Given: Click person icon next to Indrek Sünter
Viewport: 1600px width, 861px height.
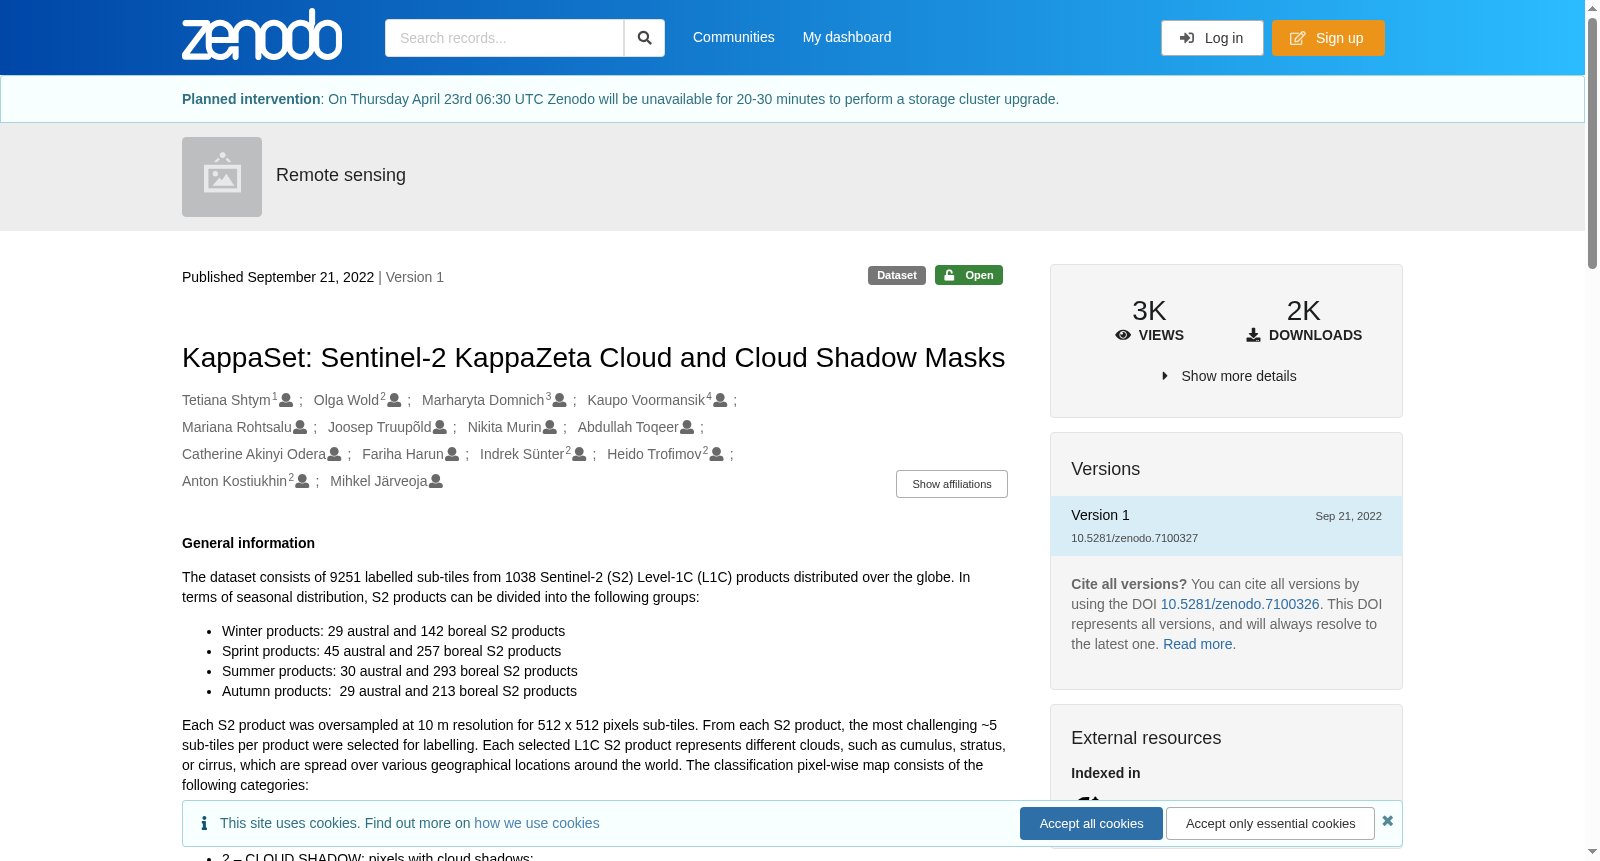Looking at the screenshot, I should [579, 454].
